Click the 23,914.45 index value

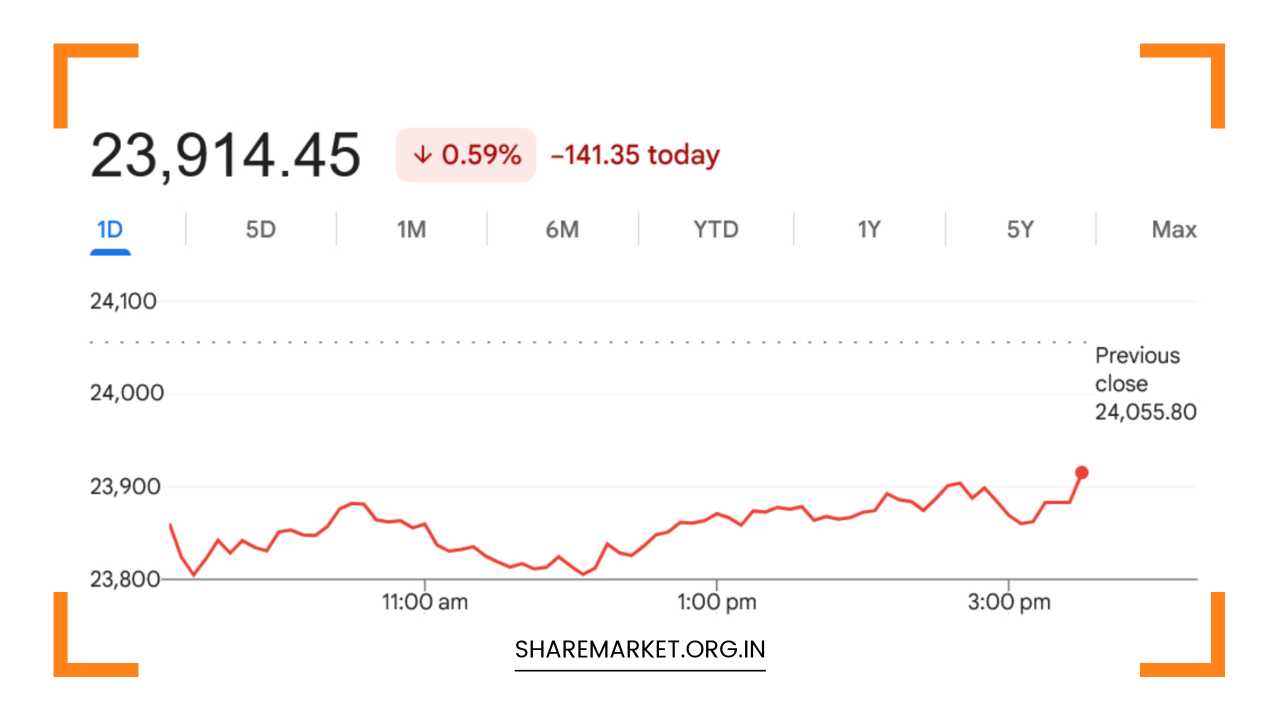pos(225,156)
